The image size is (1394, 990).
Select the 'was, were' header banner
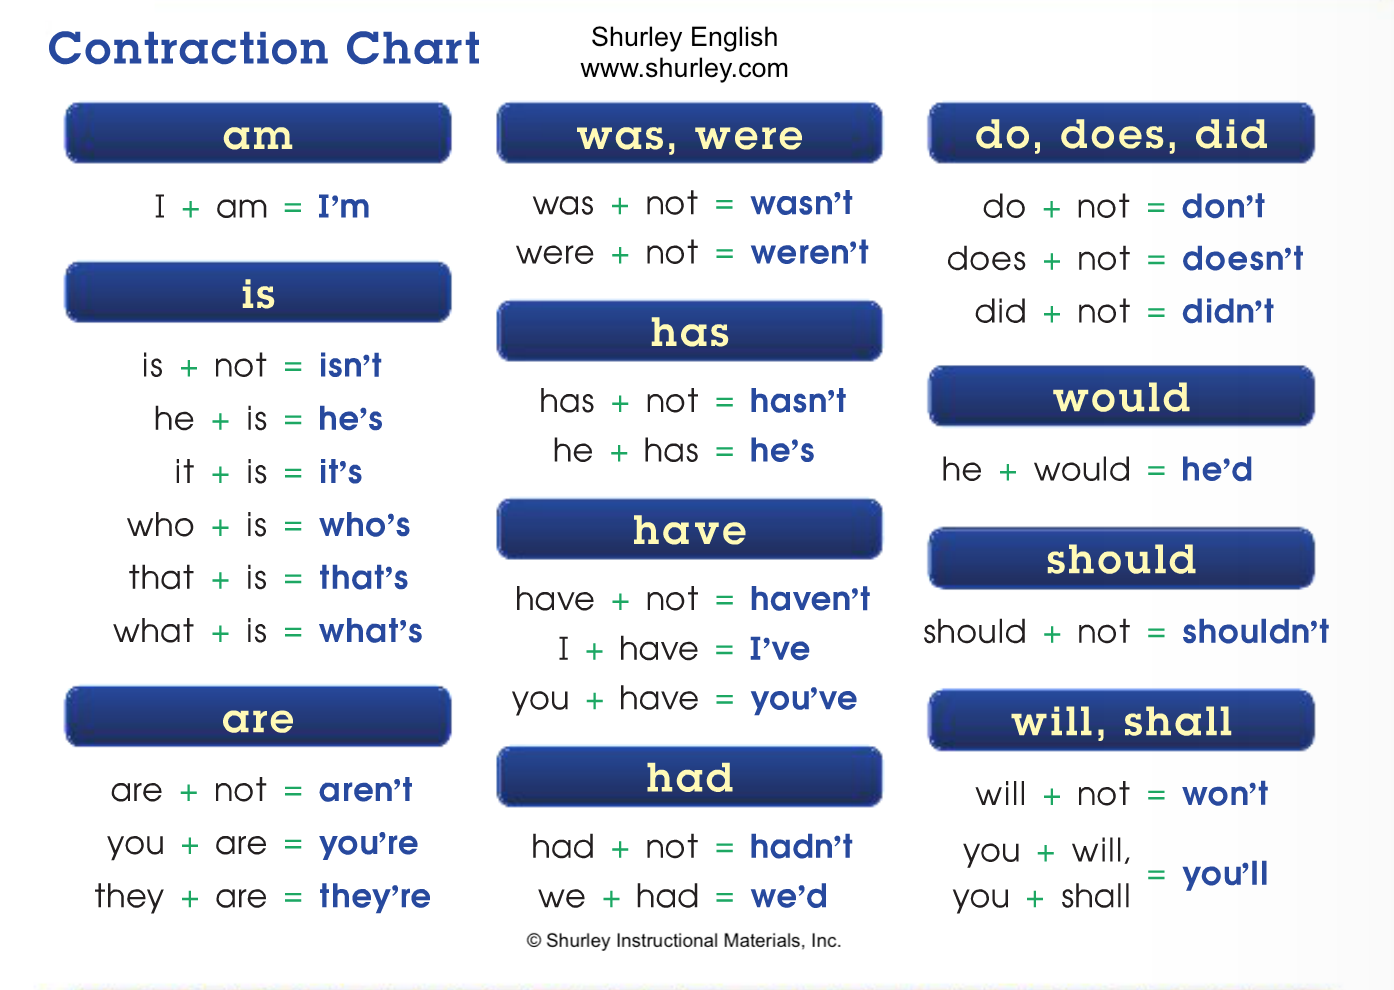click(689, 133)
